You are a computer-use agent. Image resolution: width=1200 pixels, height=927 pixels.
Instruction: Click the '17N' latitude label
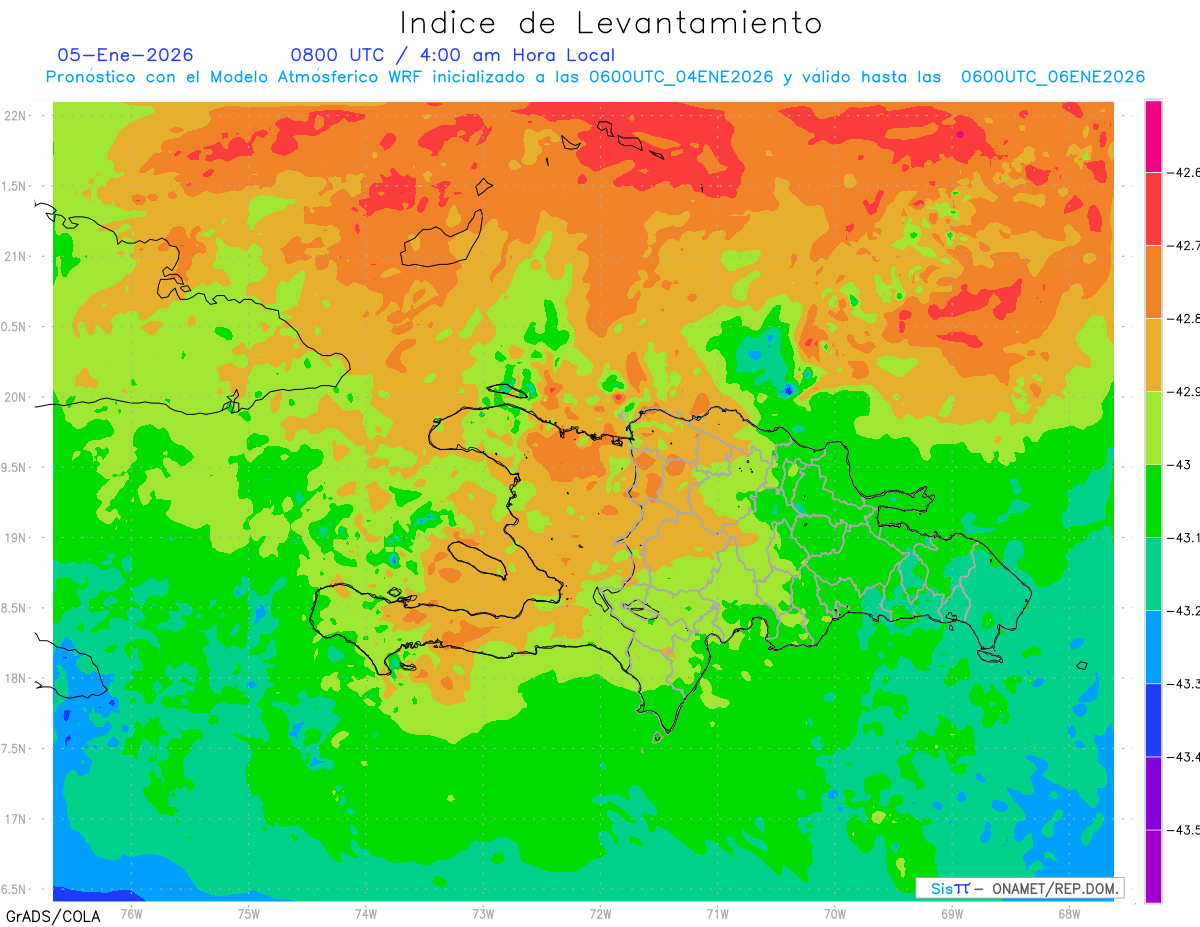tap(16, 819)
